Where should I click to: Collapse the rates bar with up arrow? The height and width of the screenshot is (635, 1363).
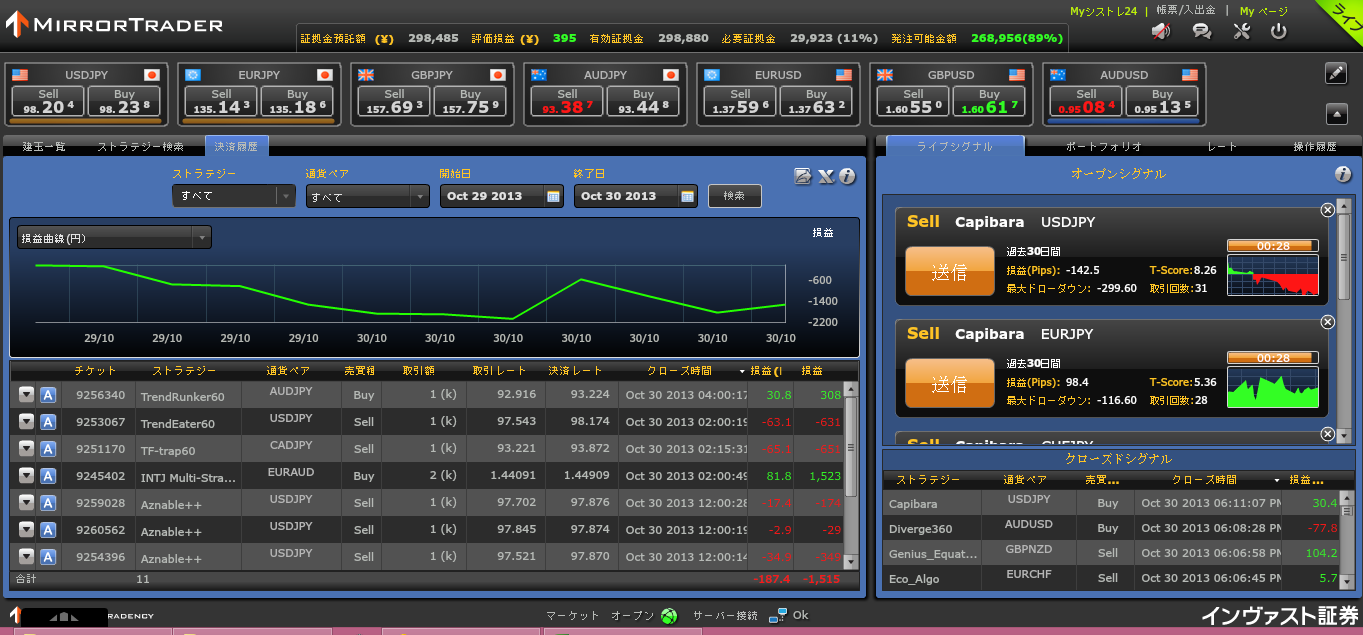click(1336, 113)
